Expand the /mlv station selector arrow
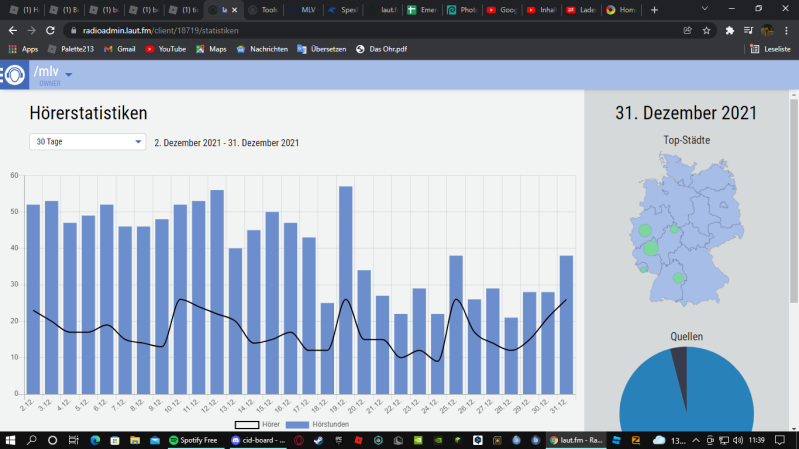The height and width of the screenshot is (449, 799). click(69, 74)
